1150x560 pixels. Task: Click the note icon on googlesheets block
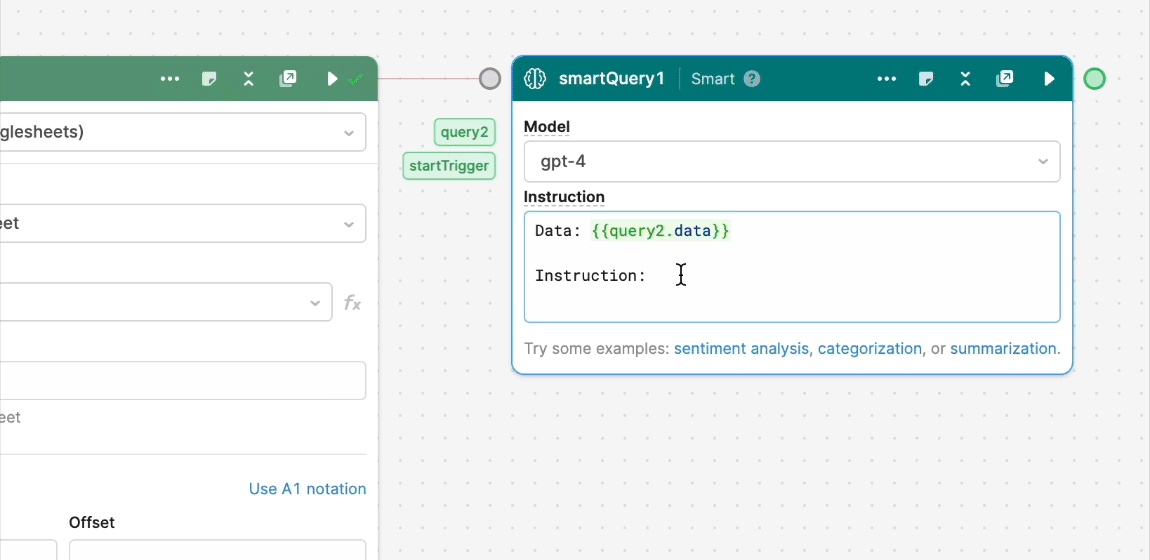tap(209, 79)
